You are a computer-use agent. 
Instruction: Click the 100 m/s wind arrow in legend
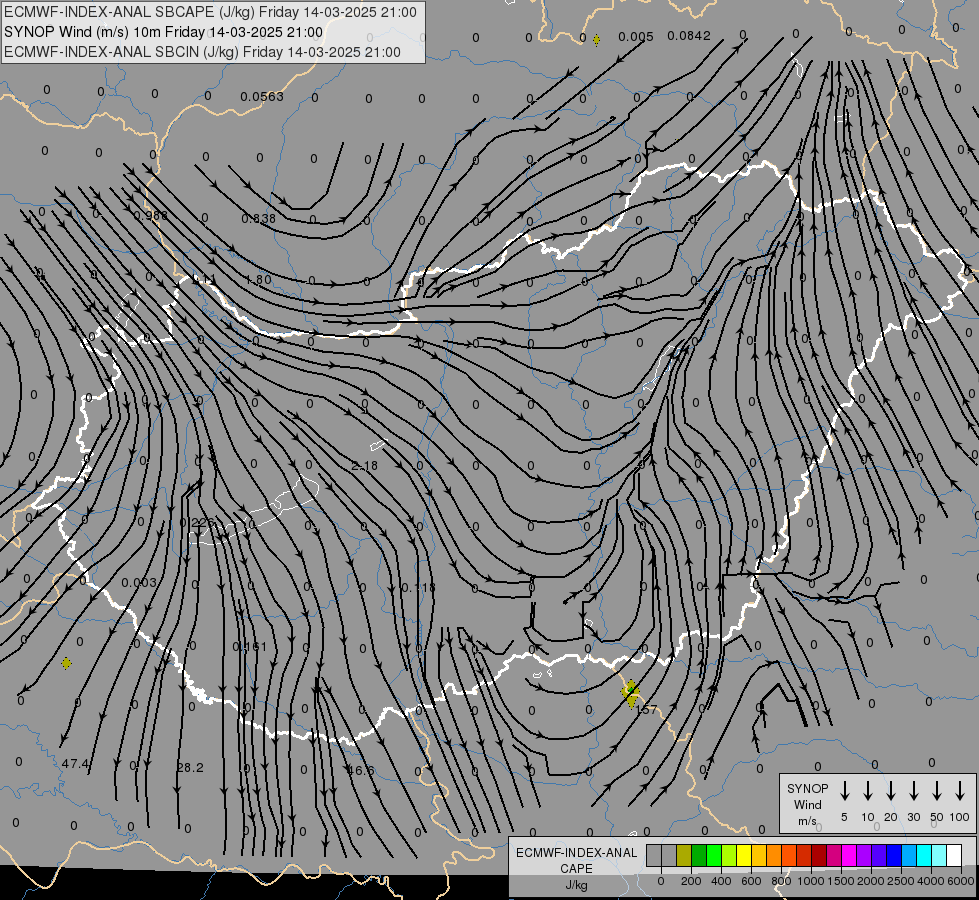point(960,791)
